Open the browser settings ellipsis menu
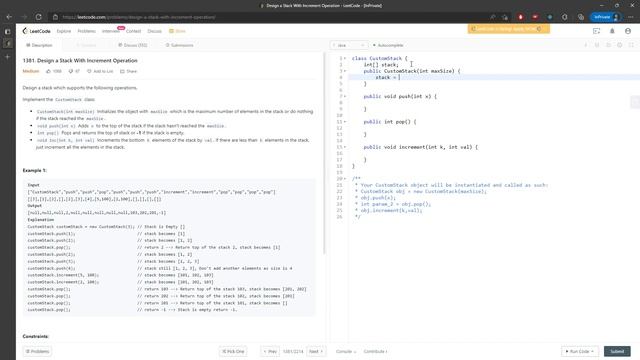 click(631, 17)
